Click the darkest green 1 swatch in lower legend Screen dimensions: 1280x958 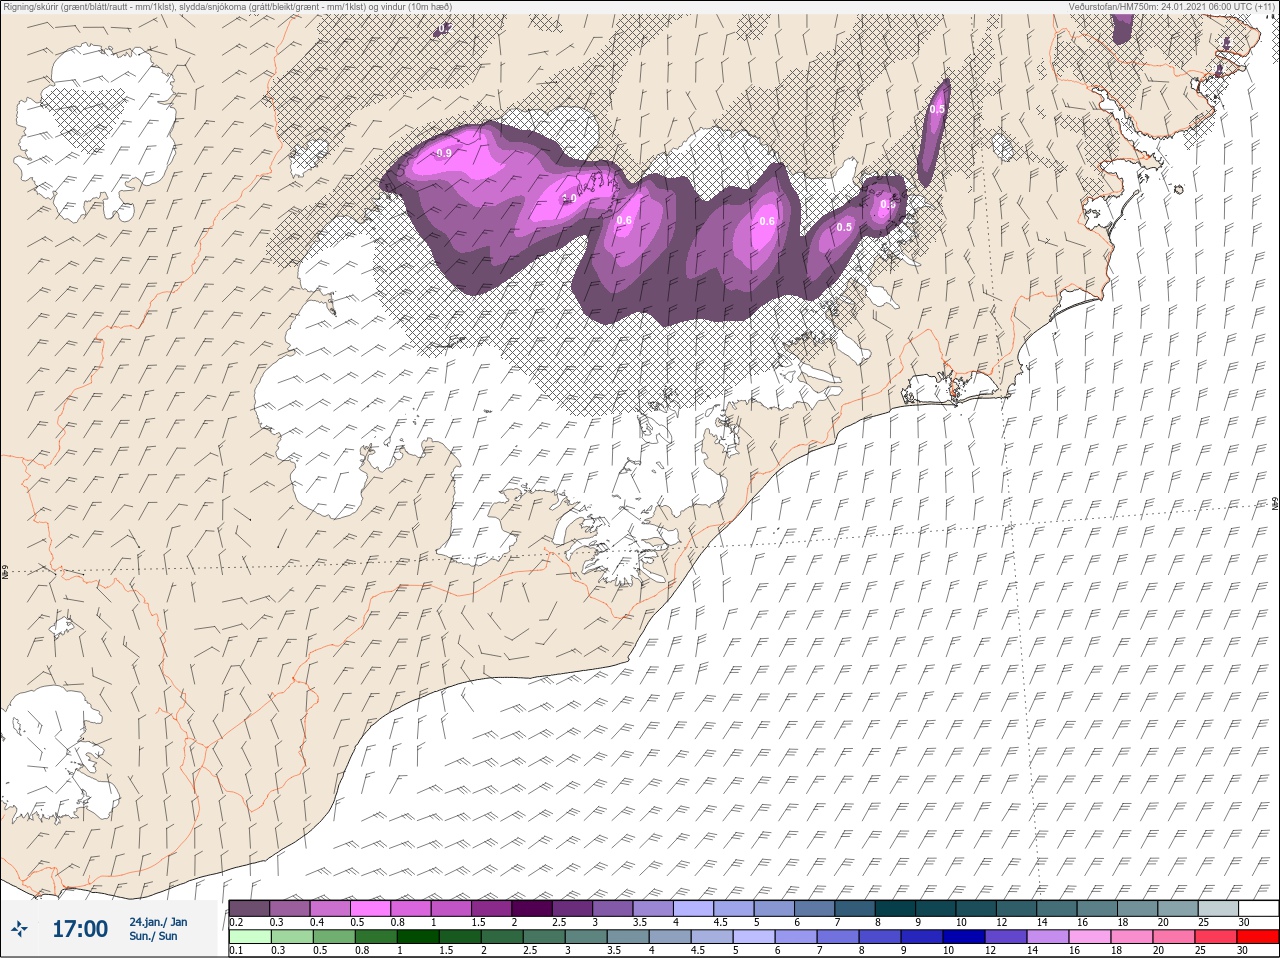coord(418,937)
